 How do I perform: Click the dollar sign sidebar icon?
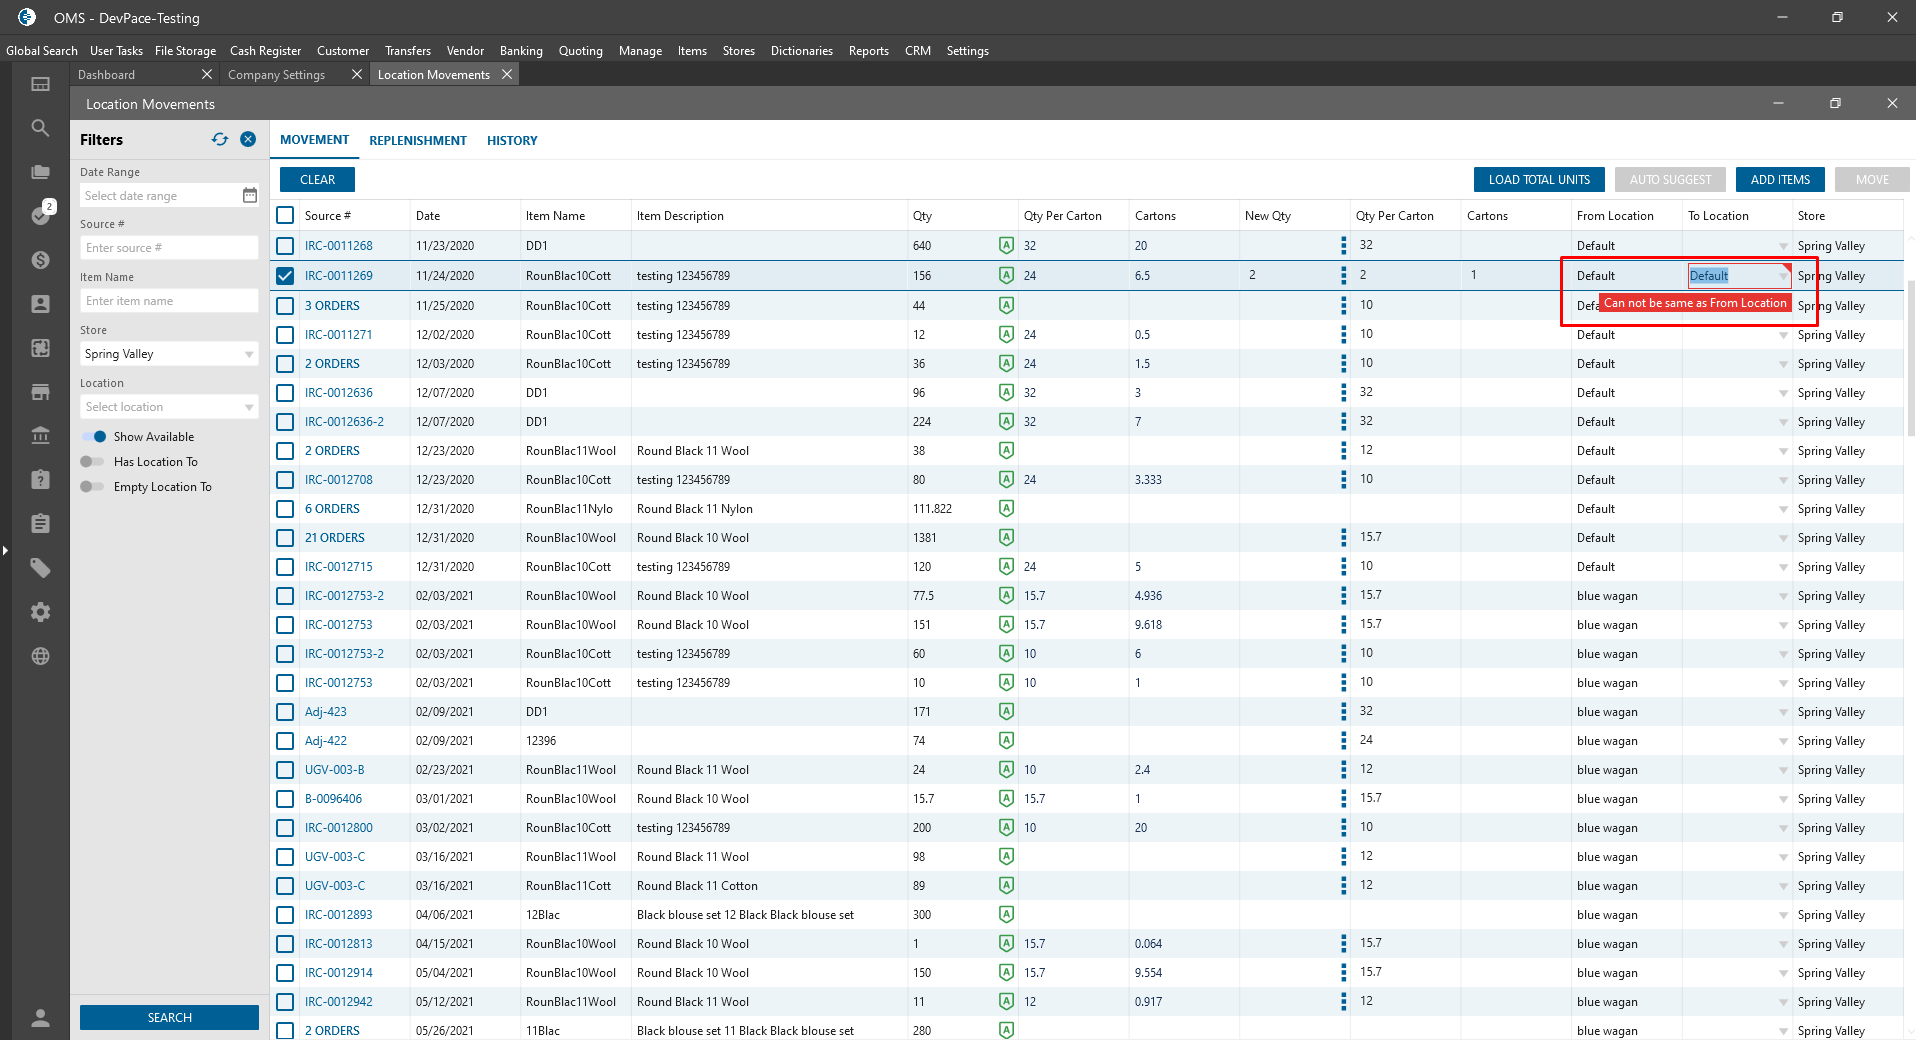pos(40,260)
